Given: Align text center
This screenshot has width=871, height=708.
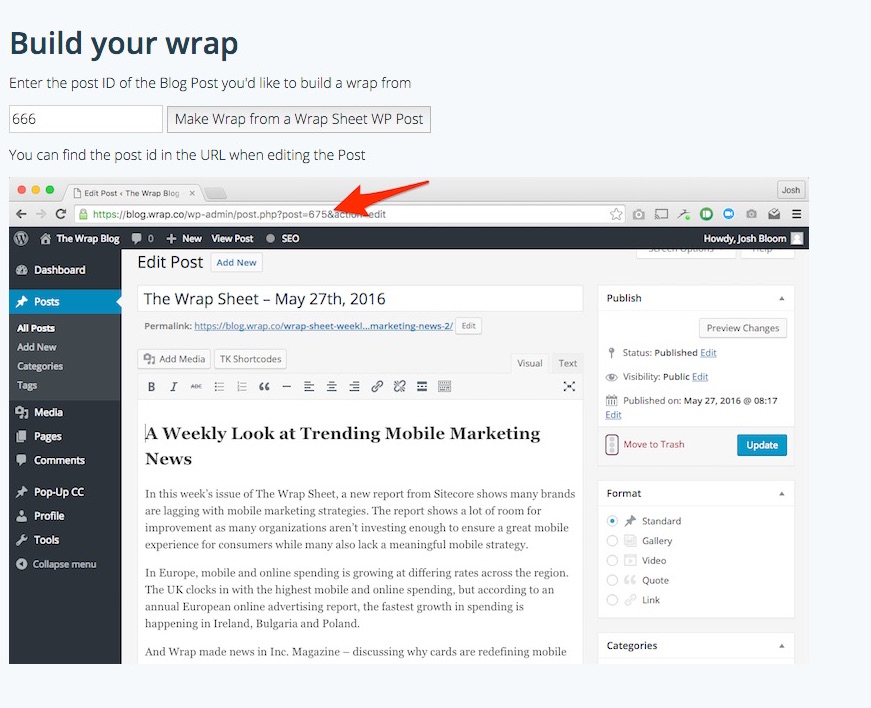Looking at the screenshot, I should pos(332,386).
